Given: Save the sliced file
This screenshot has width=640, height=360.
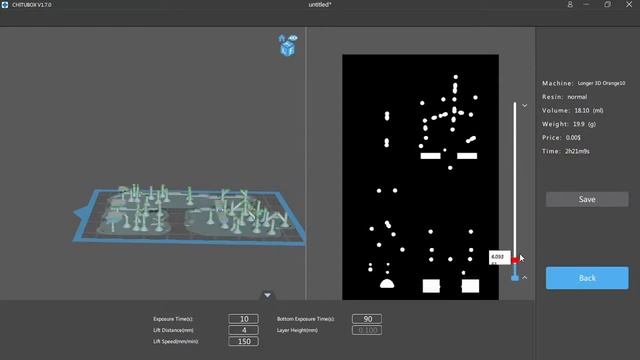Looking at the screenshot, I should coord(587,199).
